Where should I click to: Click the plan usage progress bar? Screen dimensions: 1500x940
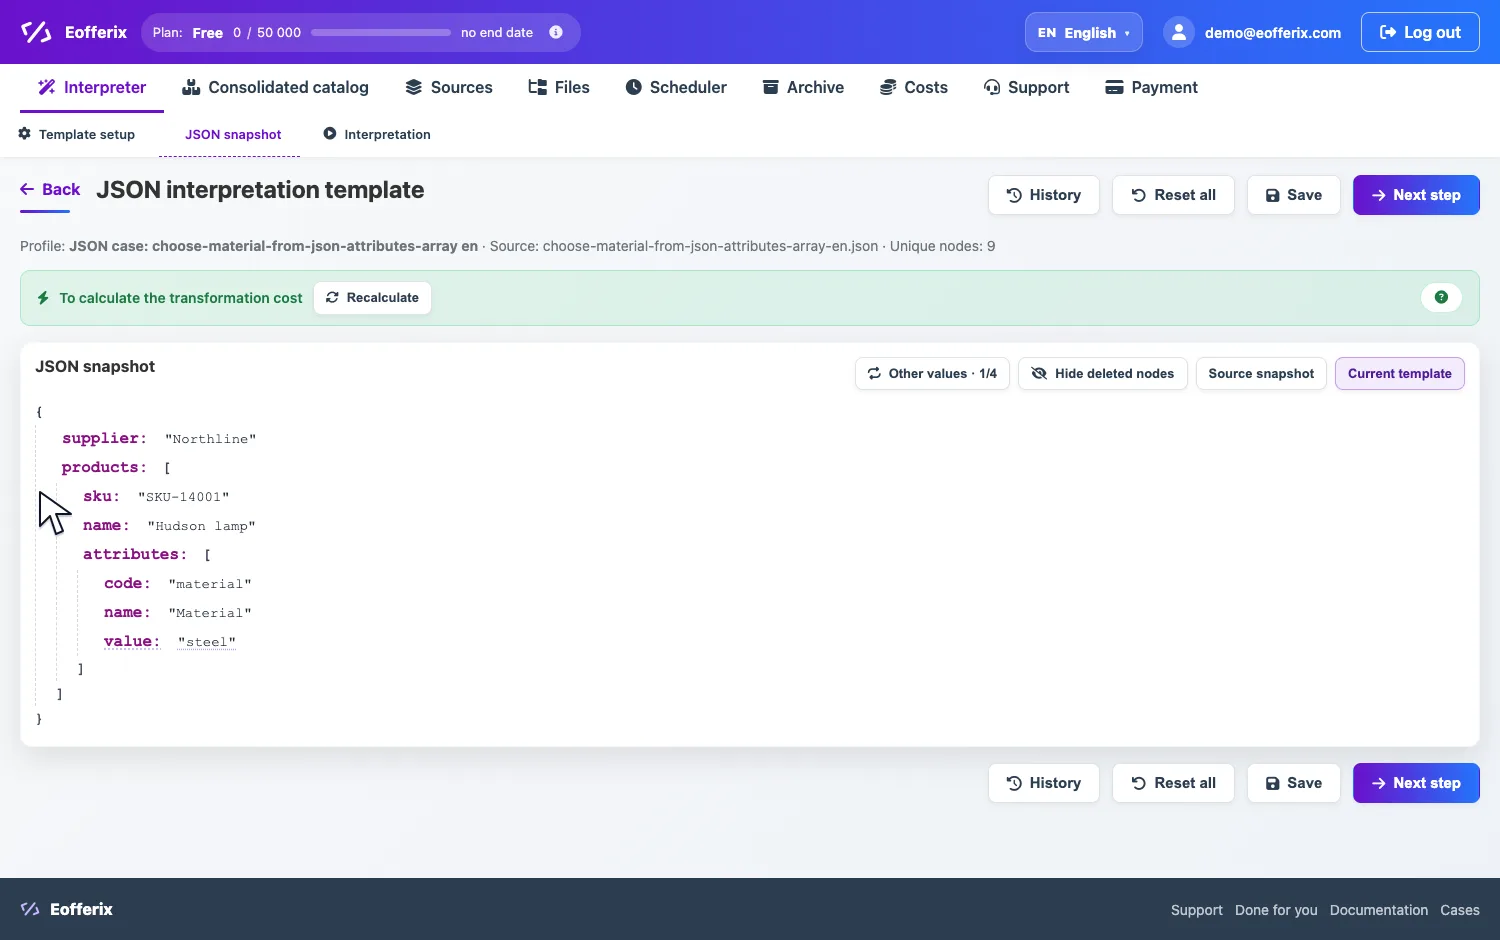coord(381,32)
